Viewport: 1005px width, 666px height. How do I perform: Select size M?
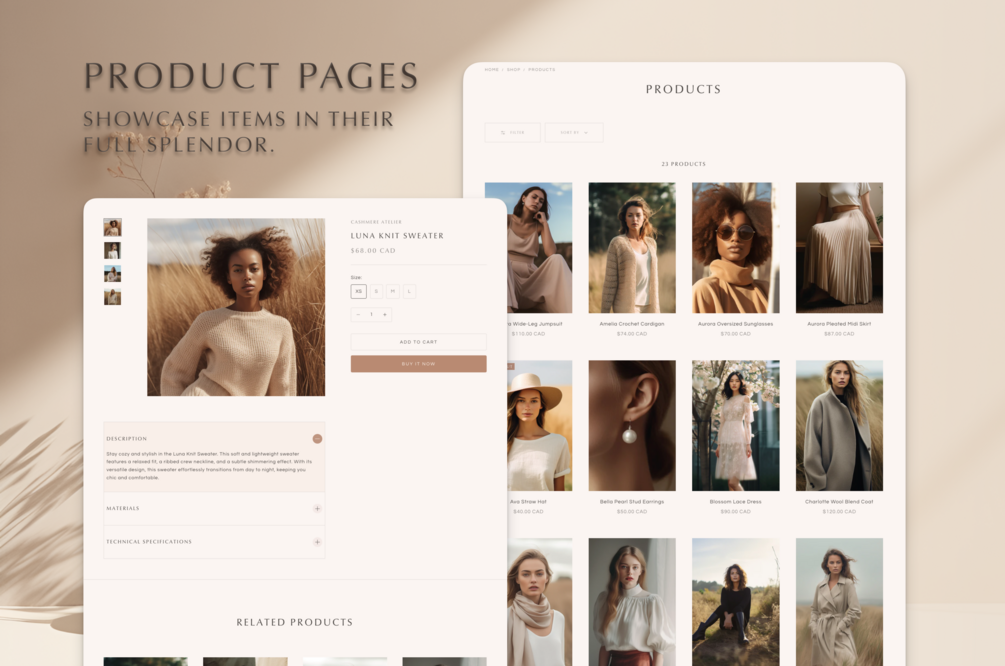pos(393,291)
